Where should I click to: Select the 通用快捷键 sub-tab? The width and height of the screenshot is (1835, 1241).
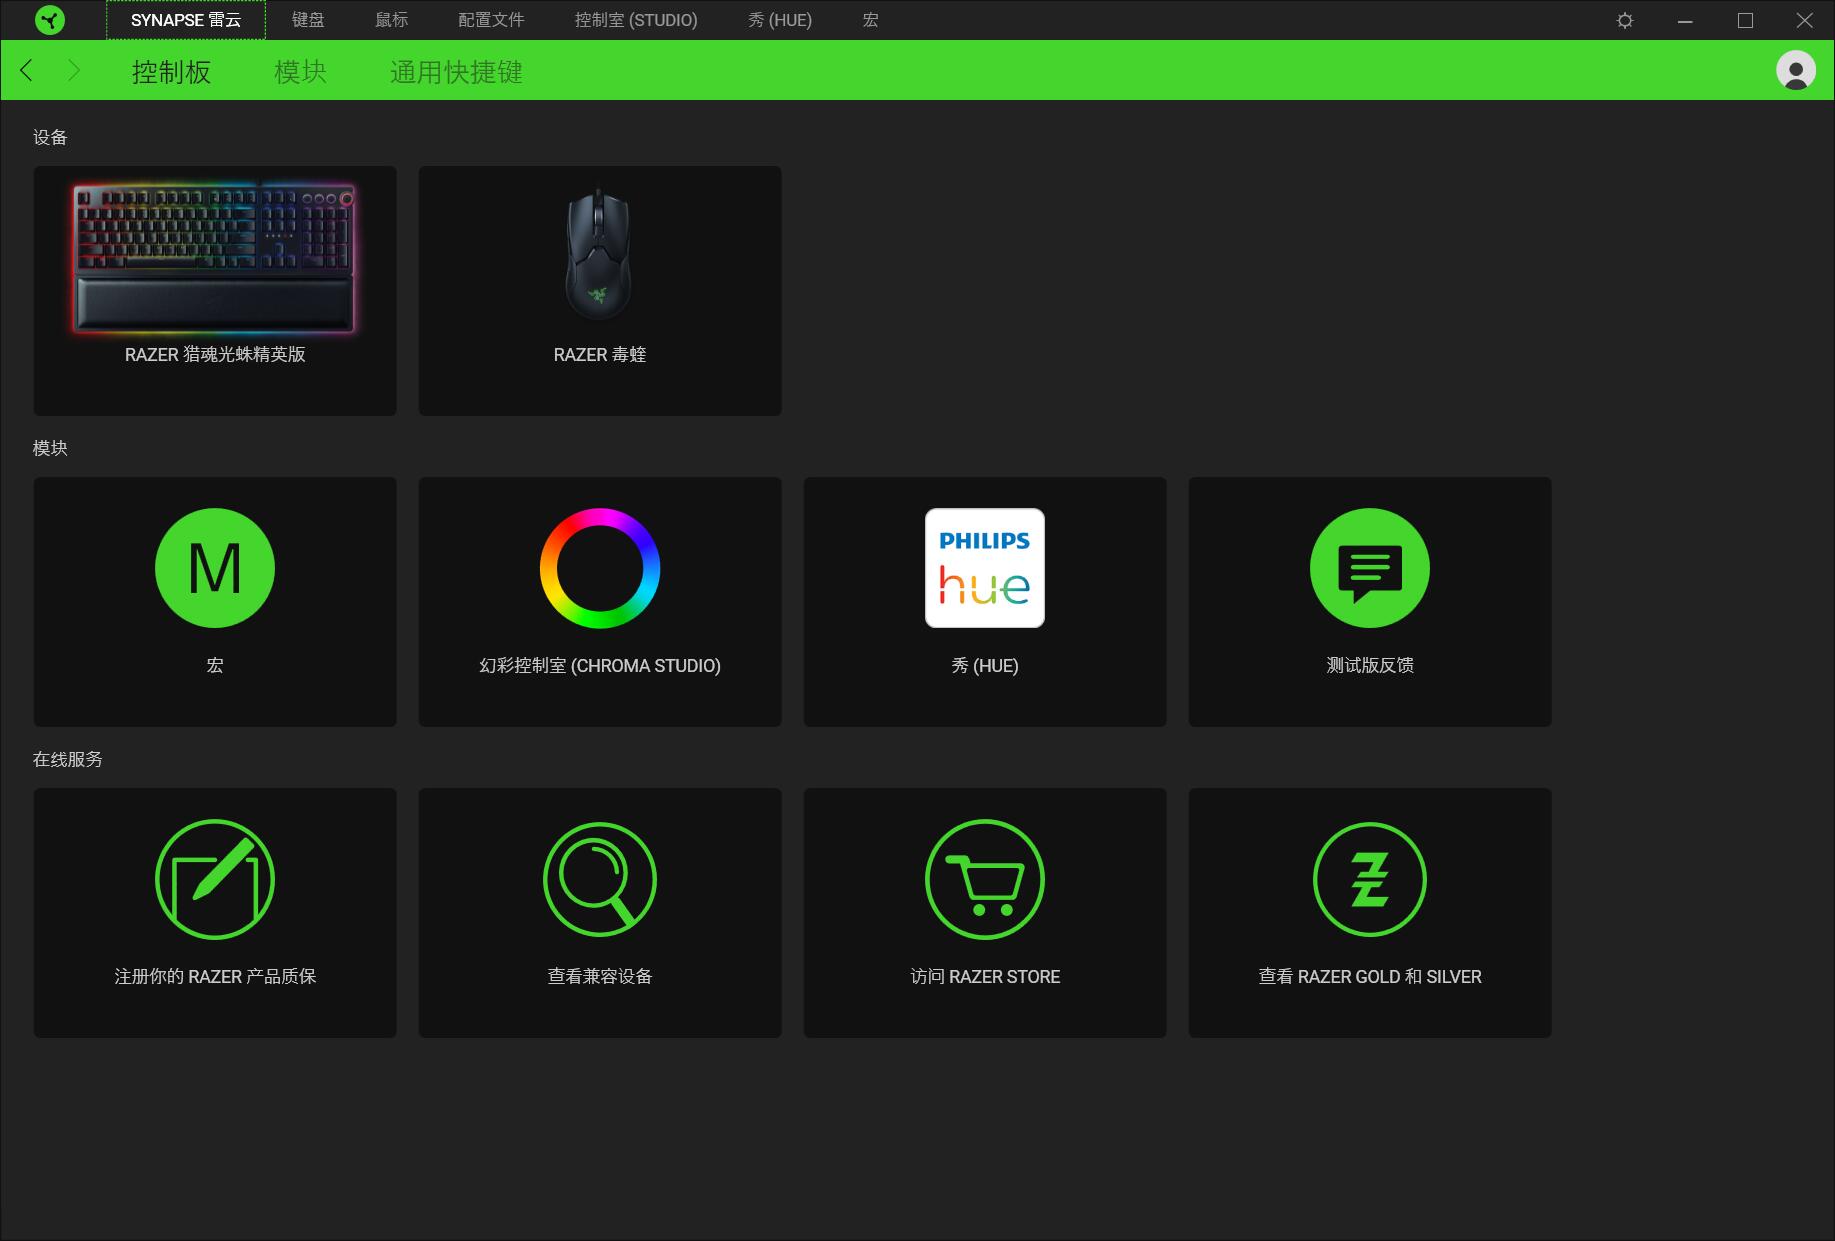[x=456, y=71]
